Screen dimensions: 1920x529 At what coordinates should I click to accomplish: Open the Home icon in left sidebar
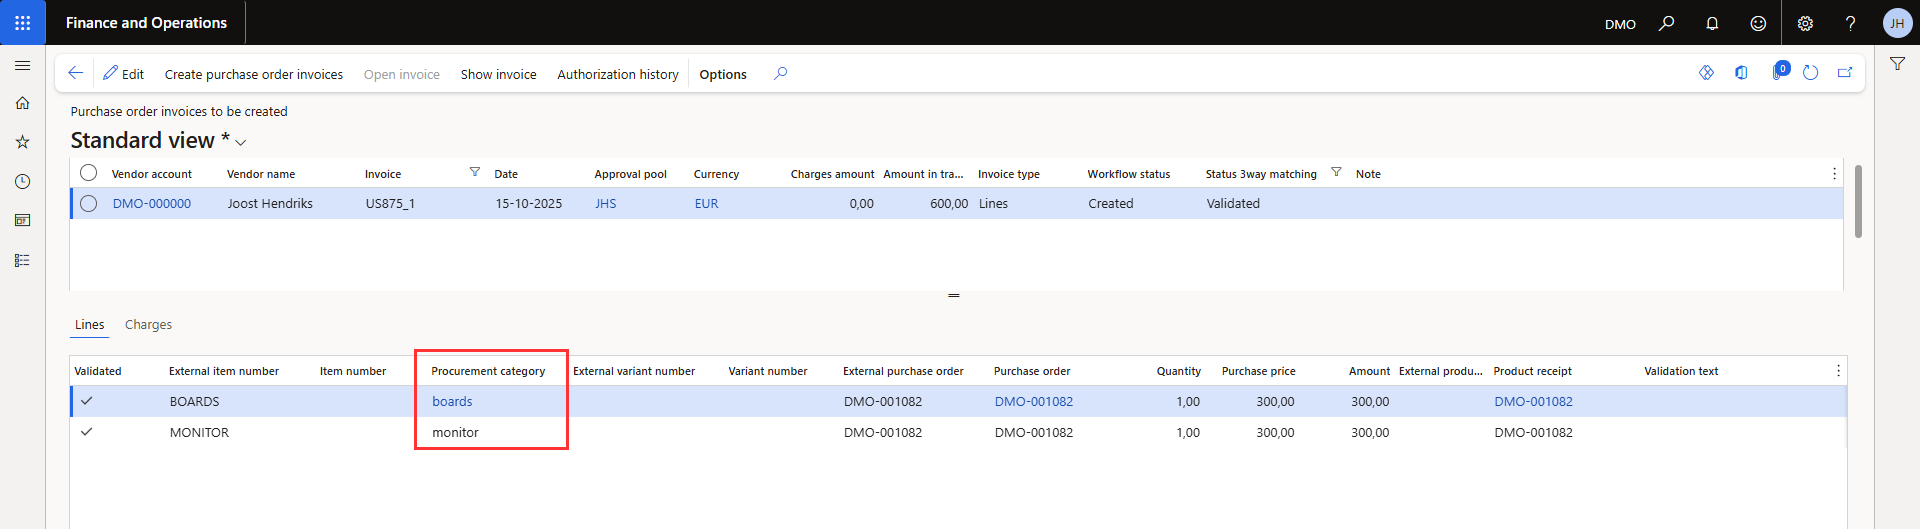(x=22, y=103)
